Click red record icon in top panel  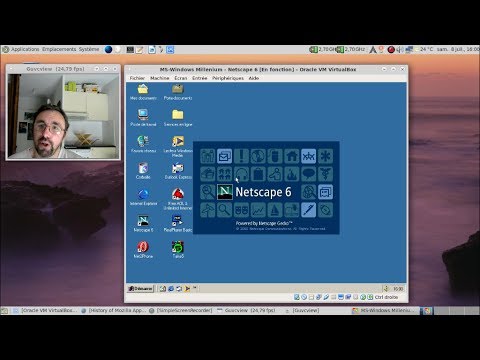(x=391, y=50)
